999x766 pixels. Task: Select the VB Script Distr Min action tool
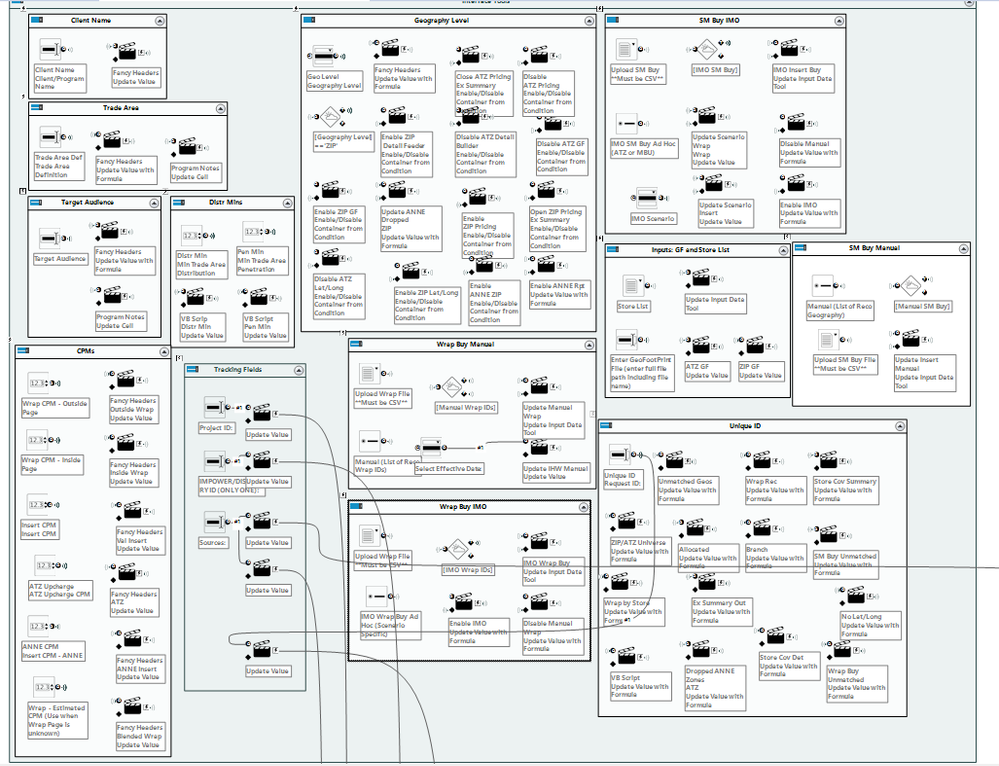point(194,296)
